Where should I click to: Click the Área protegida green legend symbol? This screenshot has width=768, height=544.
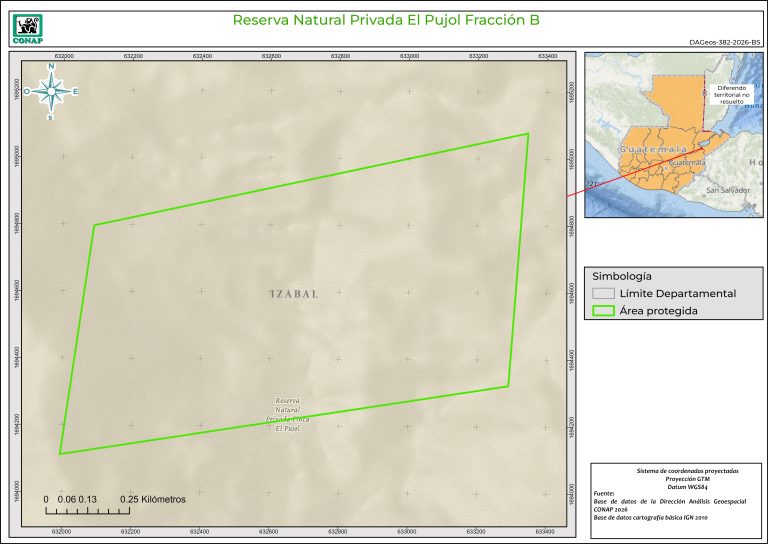click(602, 311)
